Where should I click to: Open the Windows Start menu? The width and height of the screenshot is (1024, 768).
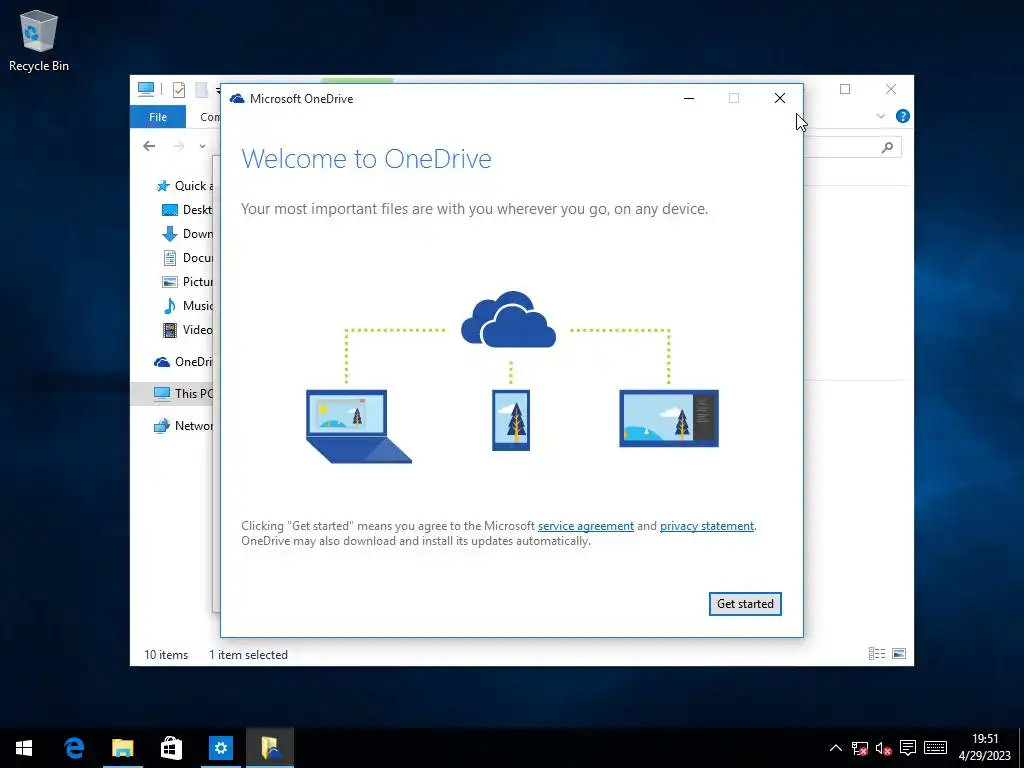coord(24,748)
